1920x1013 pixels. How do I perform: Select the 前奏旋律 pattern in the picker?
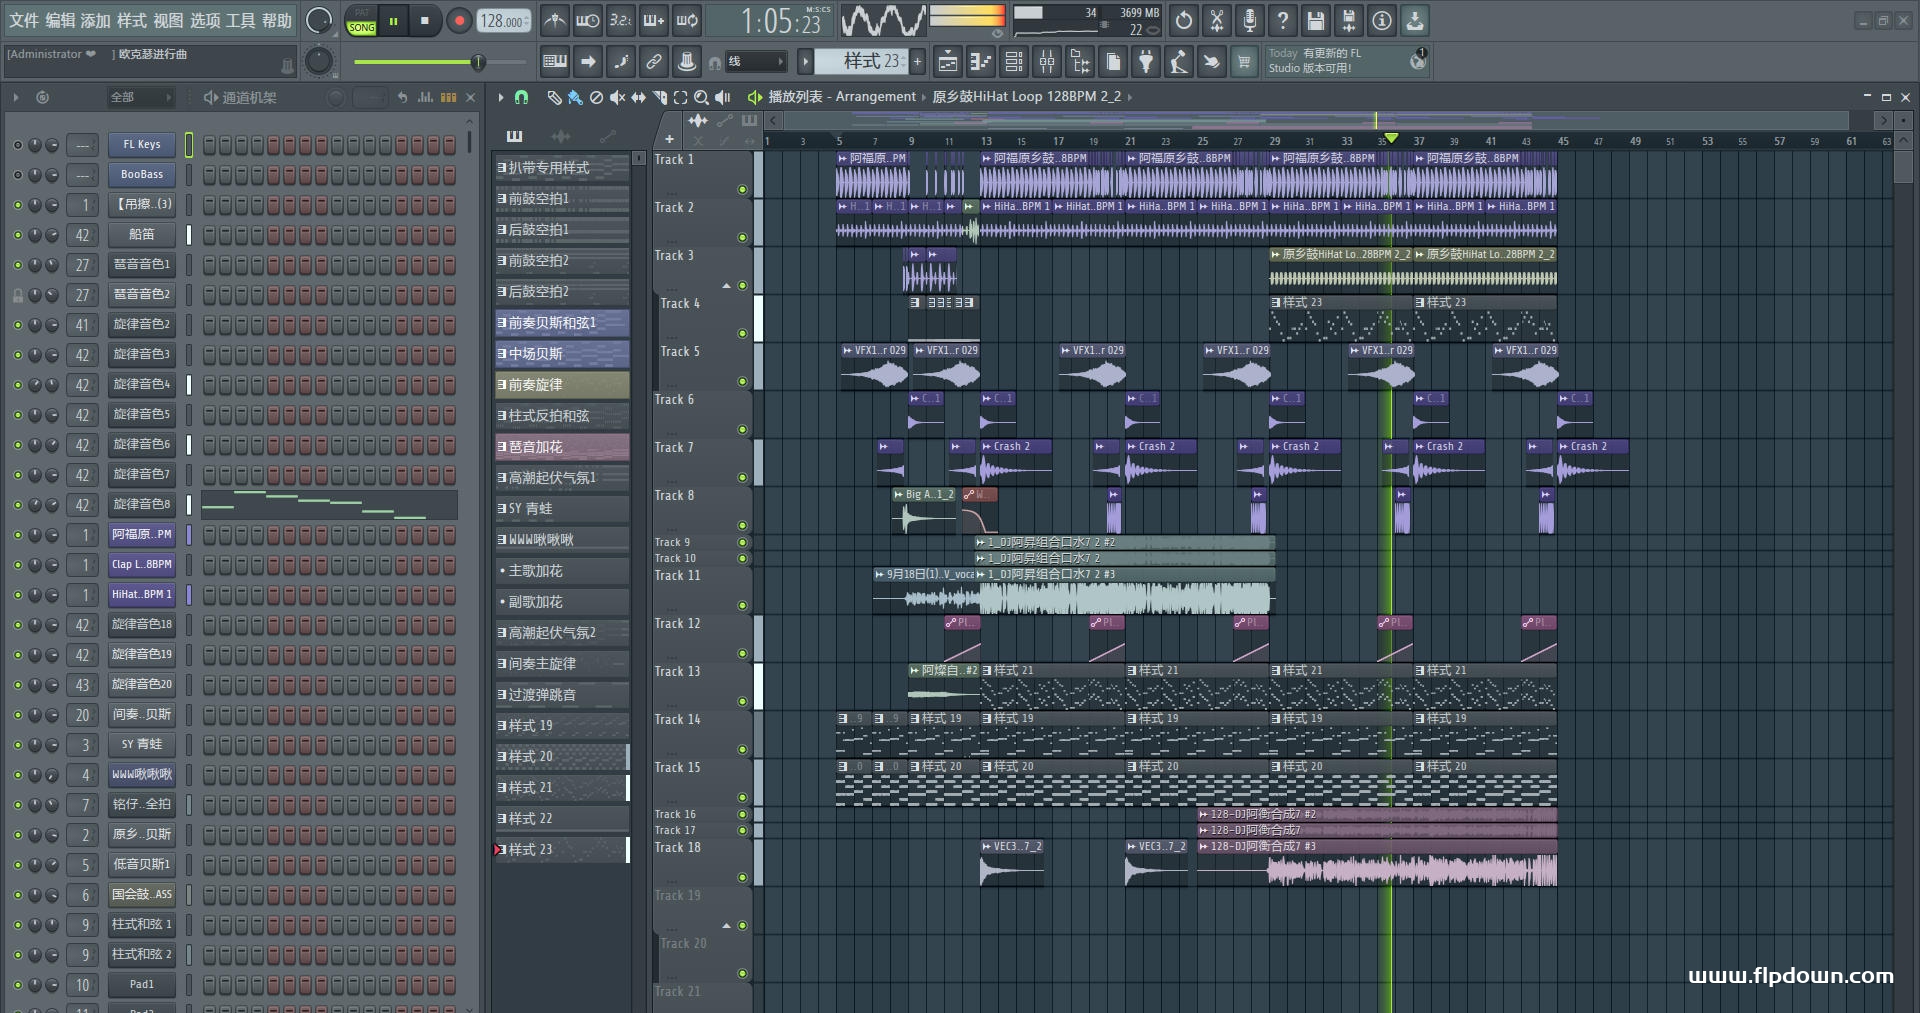coord(562,385)
